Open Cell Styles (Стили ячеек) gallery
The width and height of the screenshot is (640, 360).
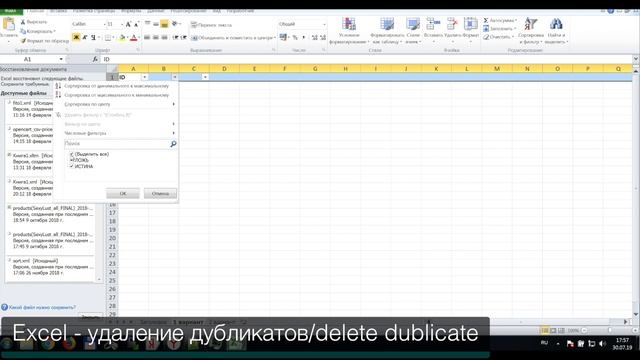click(413, 31)
